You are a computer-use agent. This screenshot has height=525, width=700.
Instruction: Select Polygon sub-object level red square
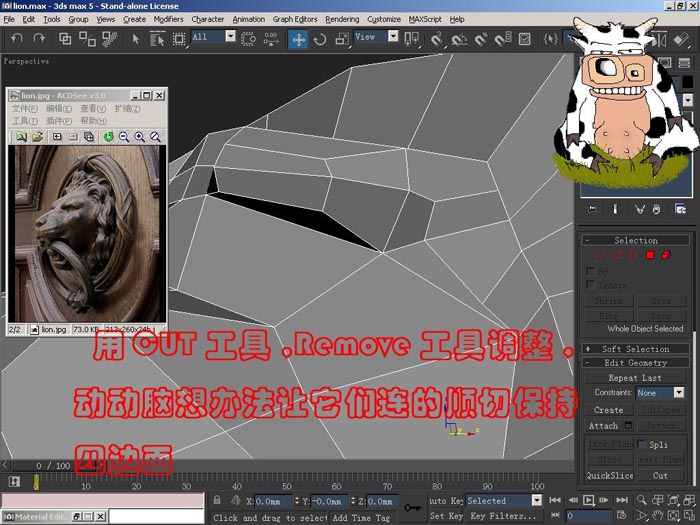click(650, 255)
